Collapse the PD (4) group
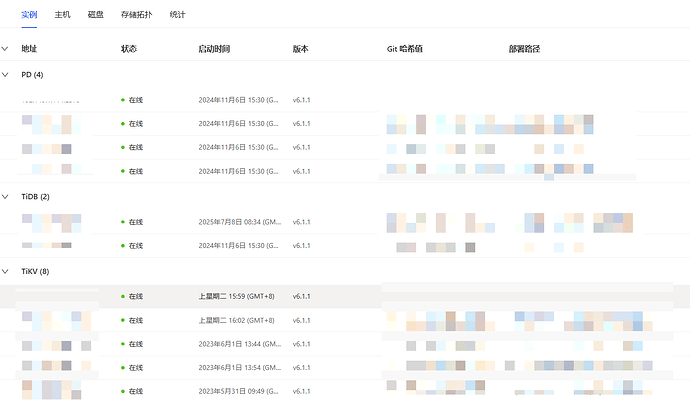 5,75
